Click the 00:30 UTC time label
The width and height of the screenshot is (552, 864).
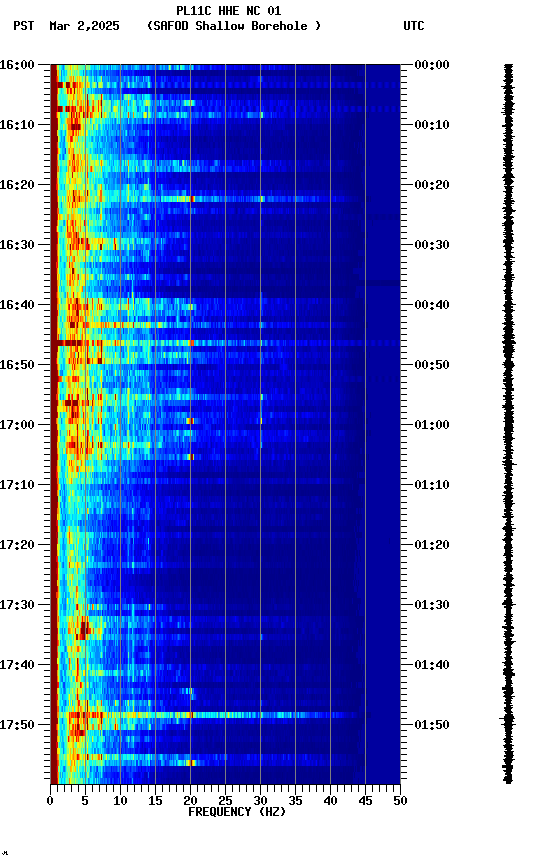432,245
